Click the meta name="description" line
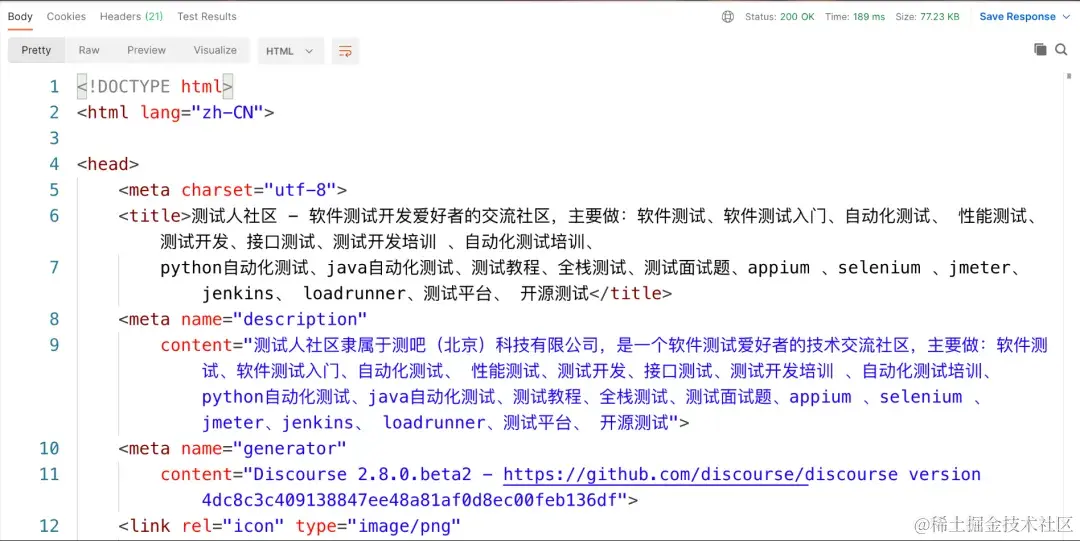Viewport: 1080px width, 541px height. click(242, 320)
